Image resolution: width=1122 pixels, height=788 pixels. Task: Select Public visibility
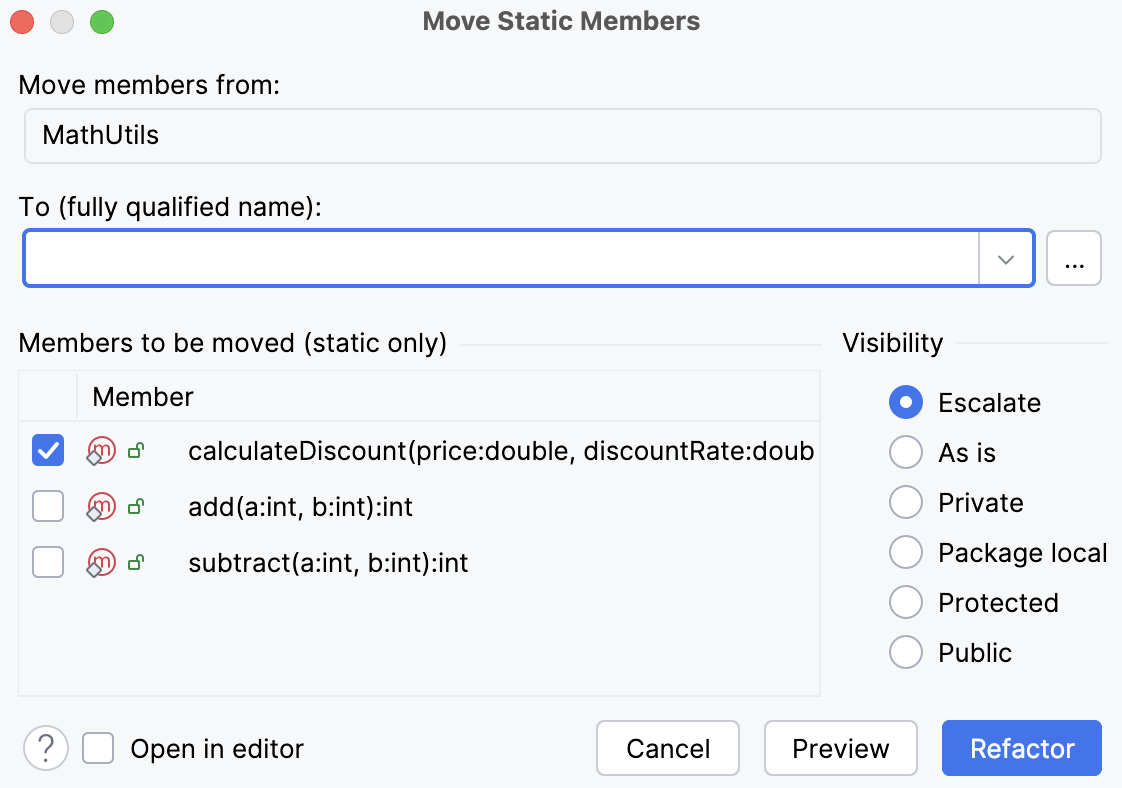(905, 652)
